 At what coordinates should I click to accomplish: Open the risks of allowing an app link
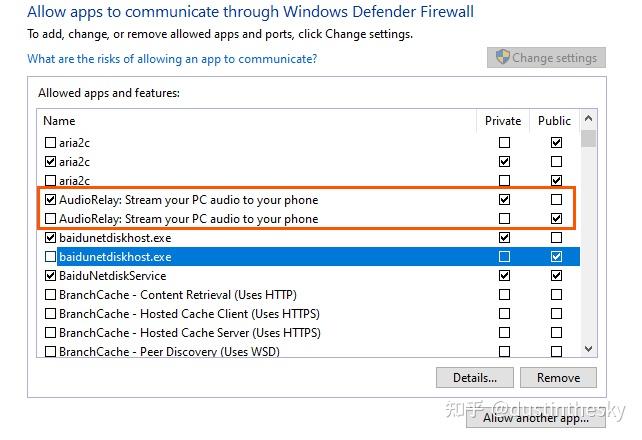[x=172, y=59]
